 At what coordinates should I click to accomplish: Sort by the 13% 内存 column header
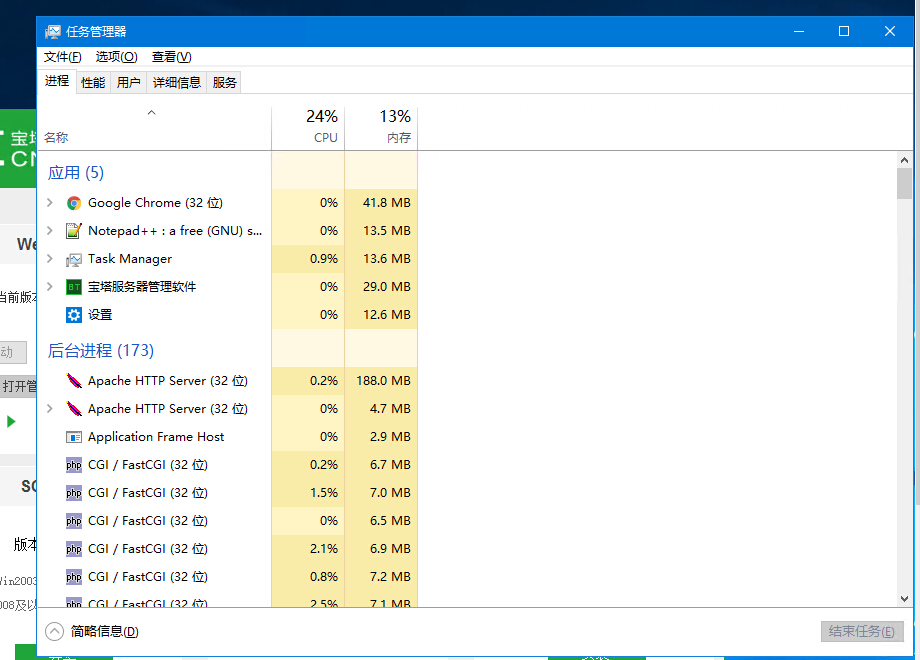pos(381,128)
